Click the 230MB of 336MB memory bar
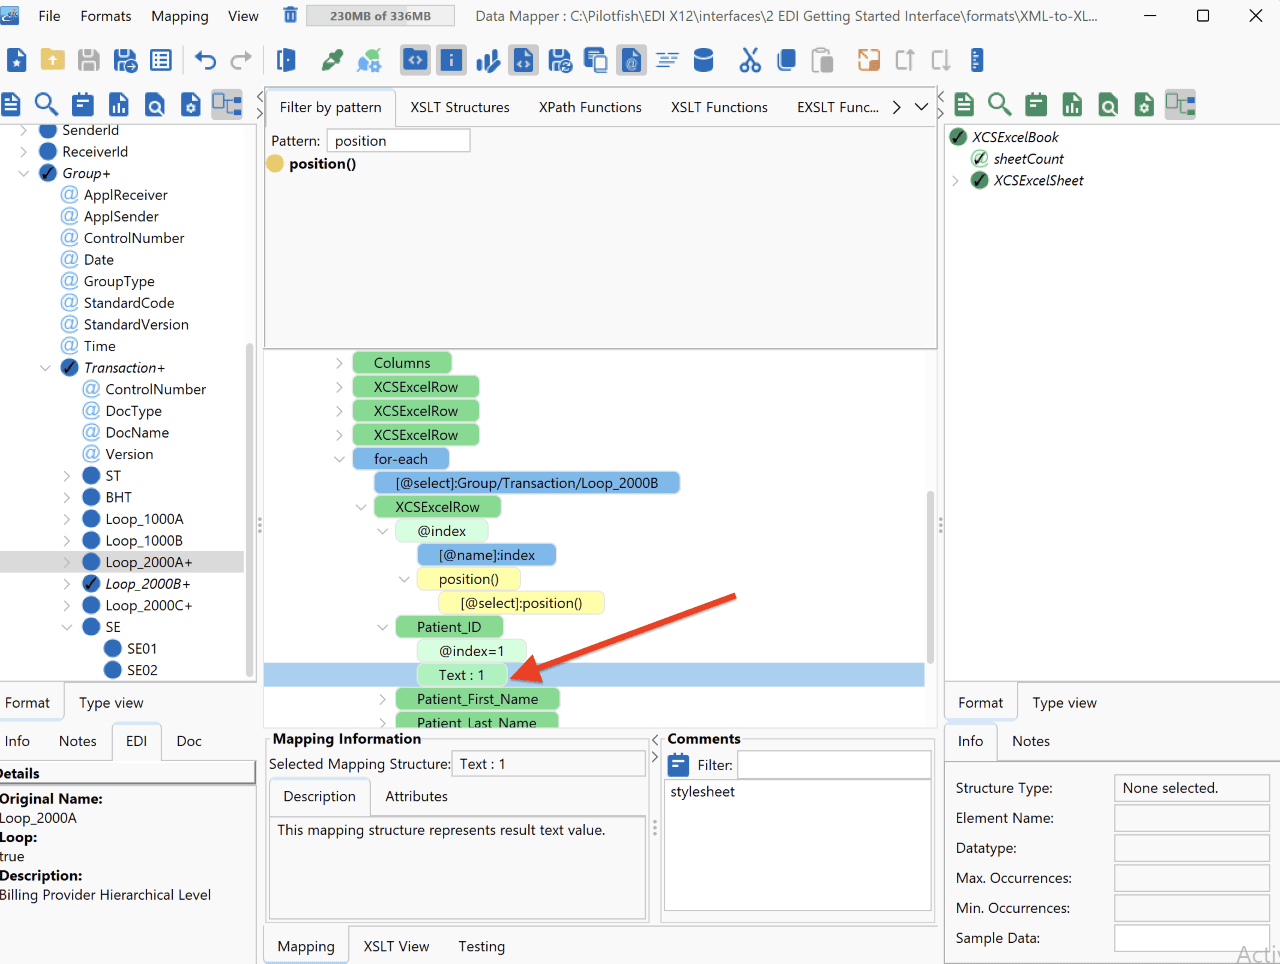Screen dimensions: 1280x964 click(380, 16)
